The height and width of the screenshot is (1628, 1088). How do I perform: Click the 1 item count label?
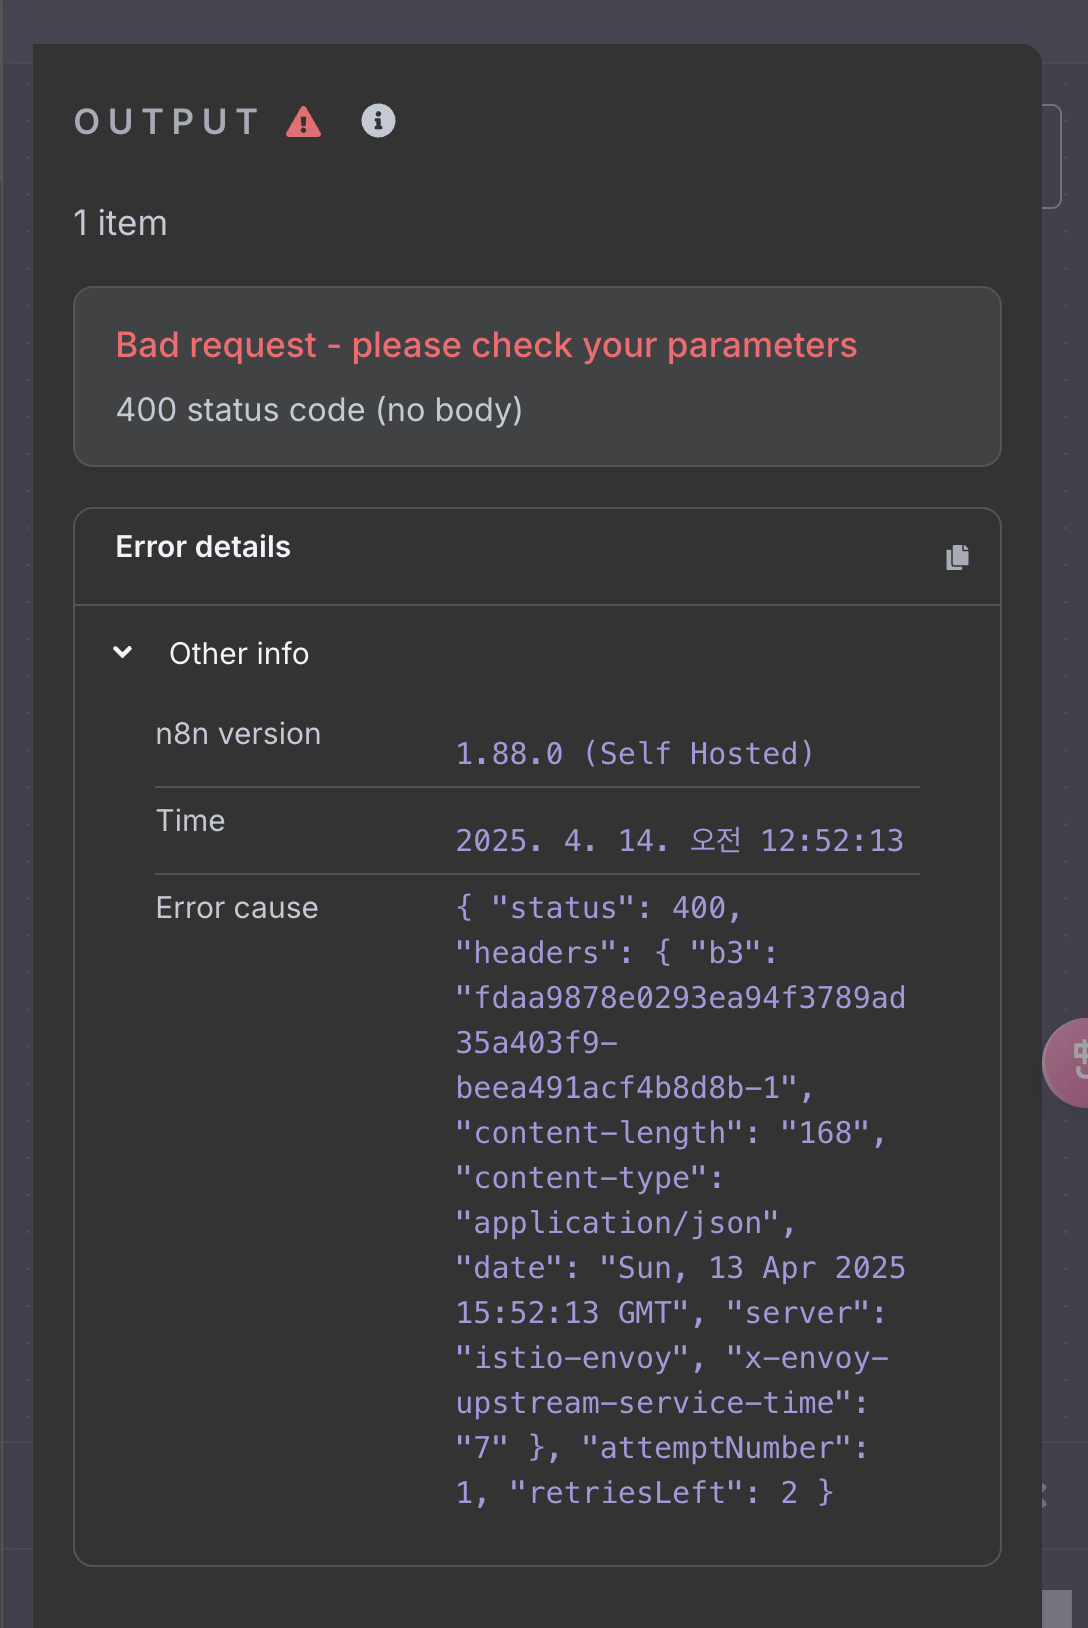point(120,223)
